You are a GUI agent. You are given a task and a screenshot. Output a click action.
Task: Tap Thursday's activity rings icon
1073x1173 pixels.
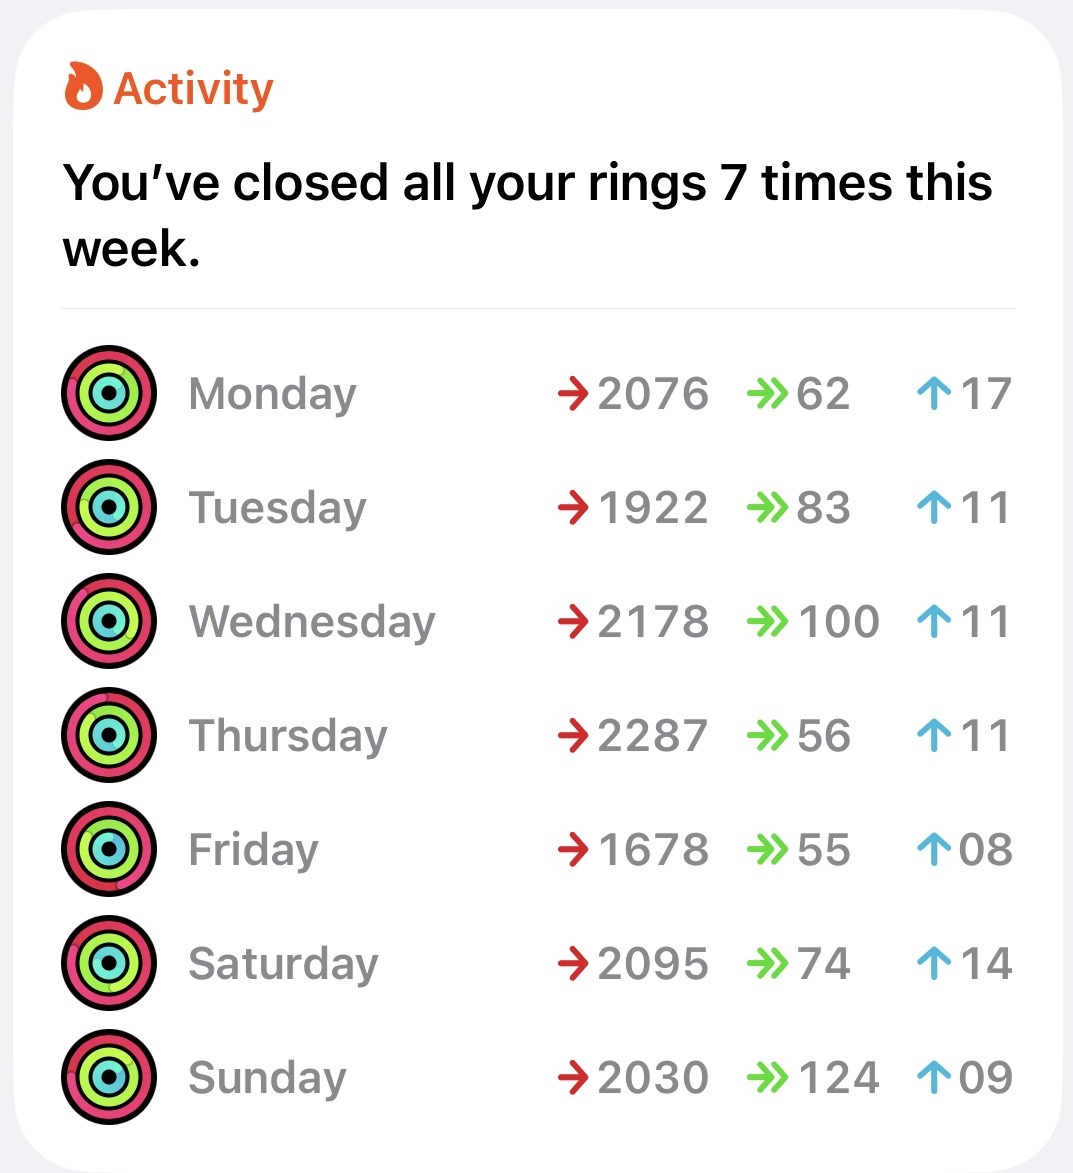pyautogui.click(x=109, y=735)
